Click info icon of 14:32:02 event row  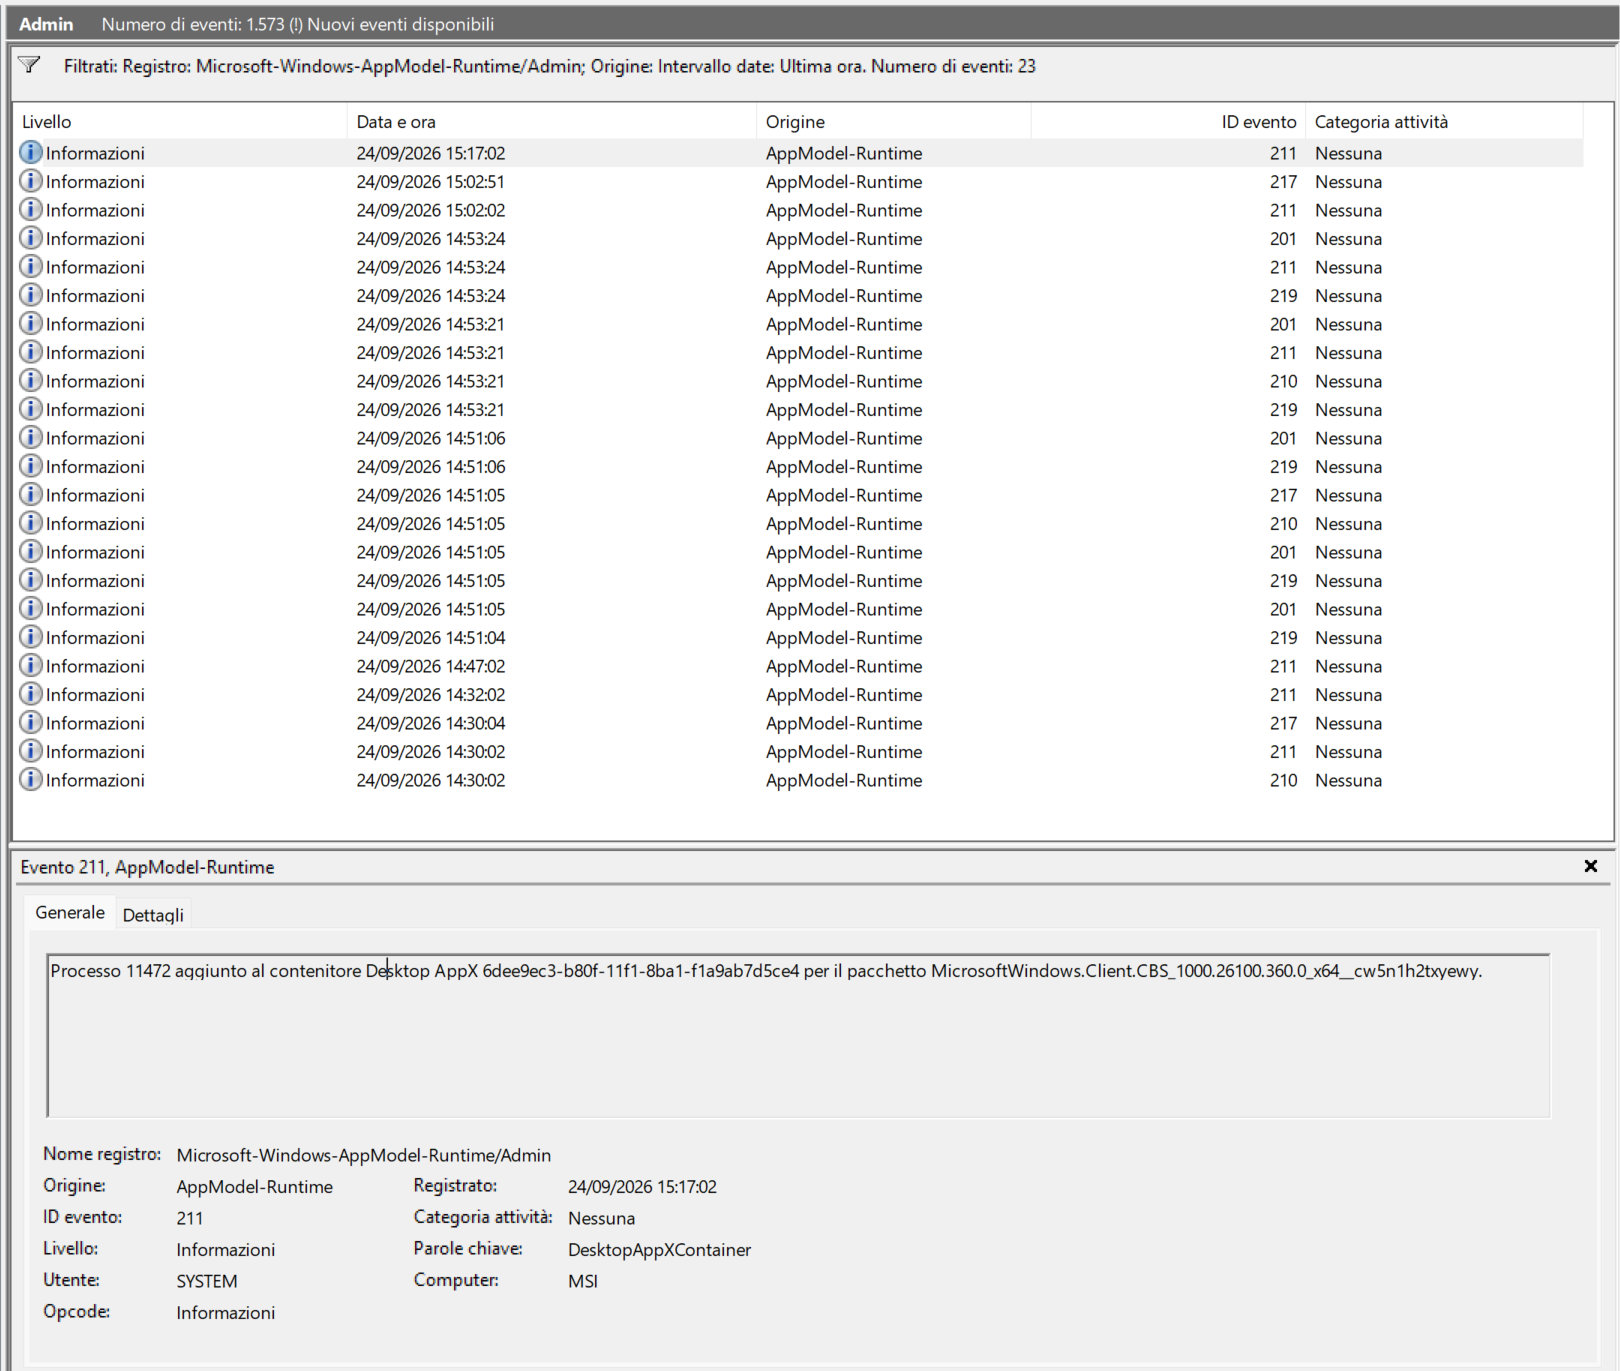click(x=31, y=694)
